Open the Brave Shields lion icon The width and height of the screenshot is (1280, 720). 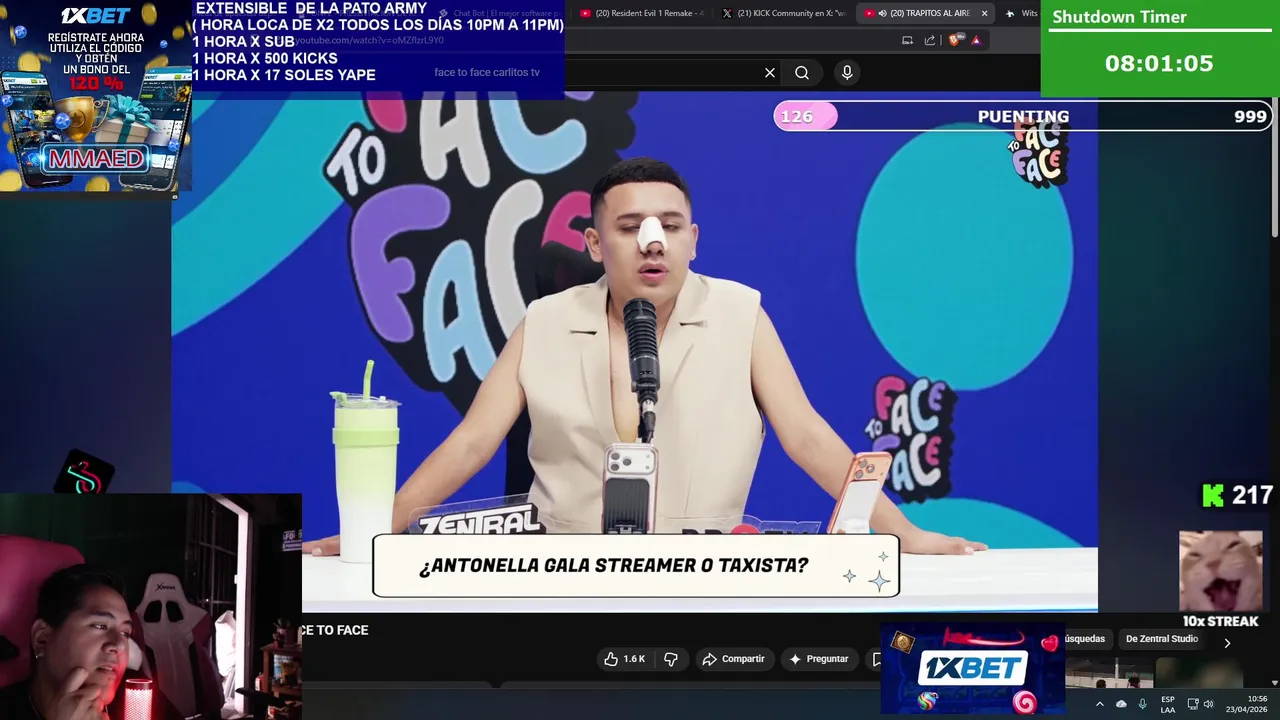point(955,40)
